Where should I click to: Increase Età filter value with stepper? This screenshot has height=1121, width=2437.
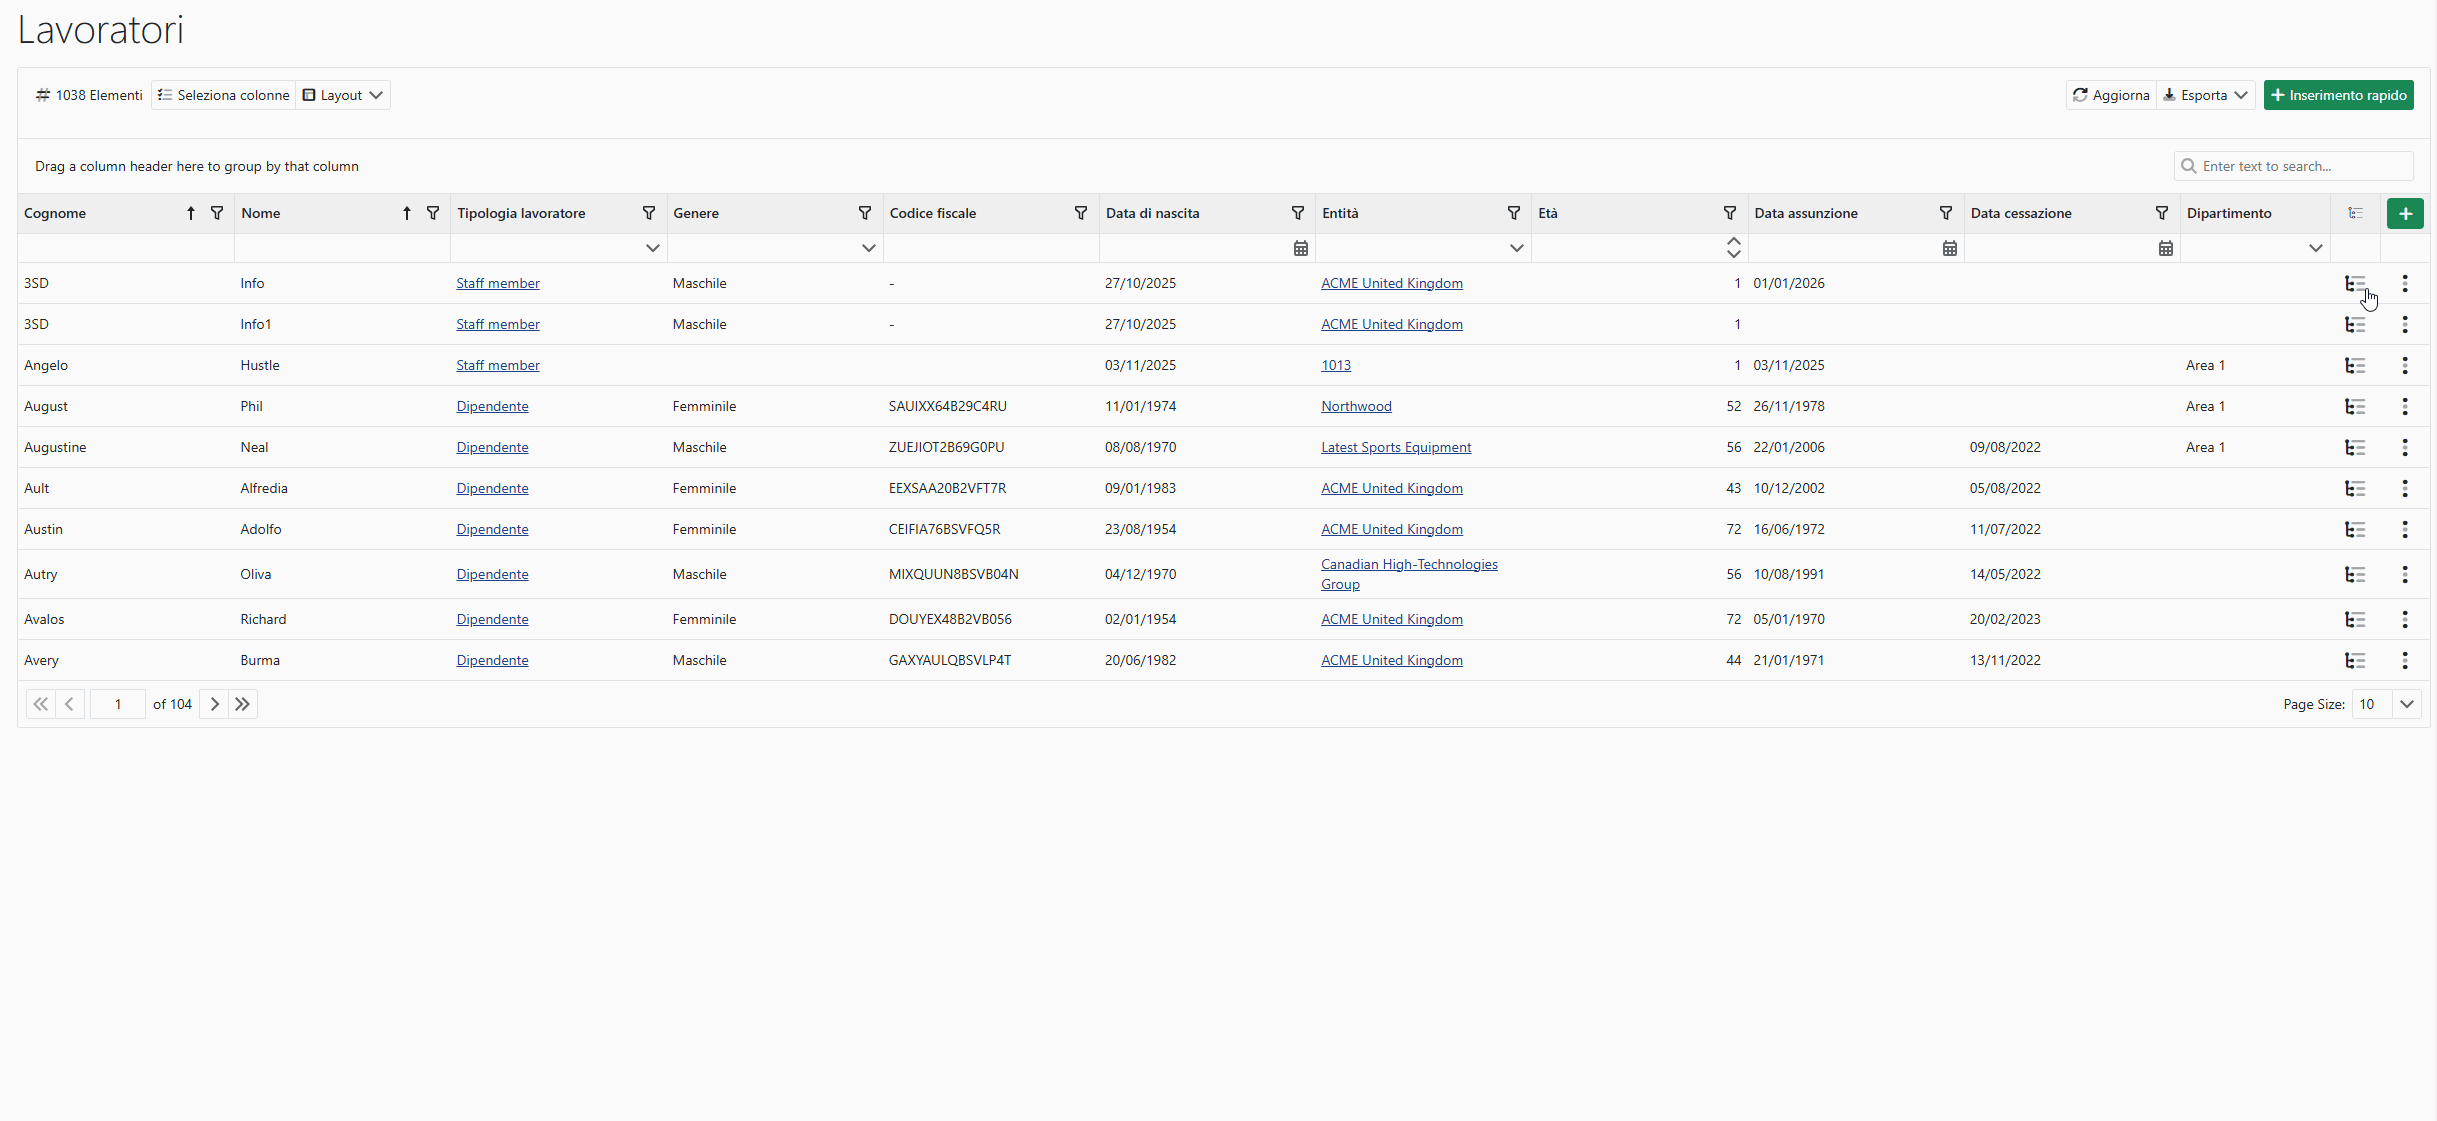tap(1733, 241)
